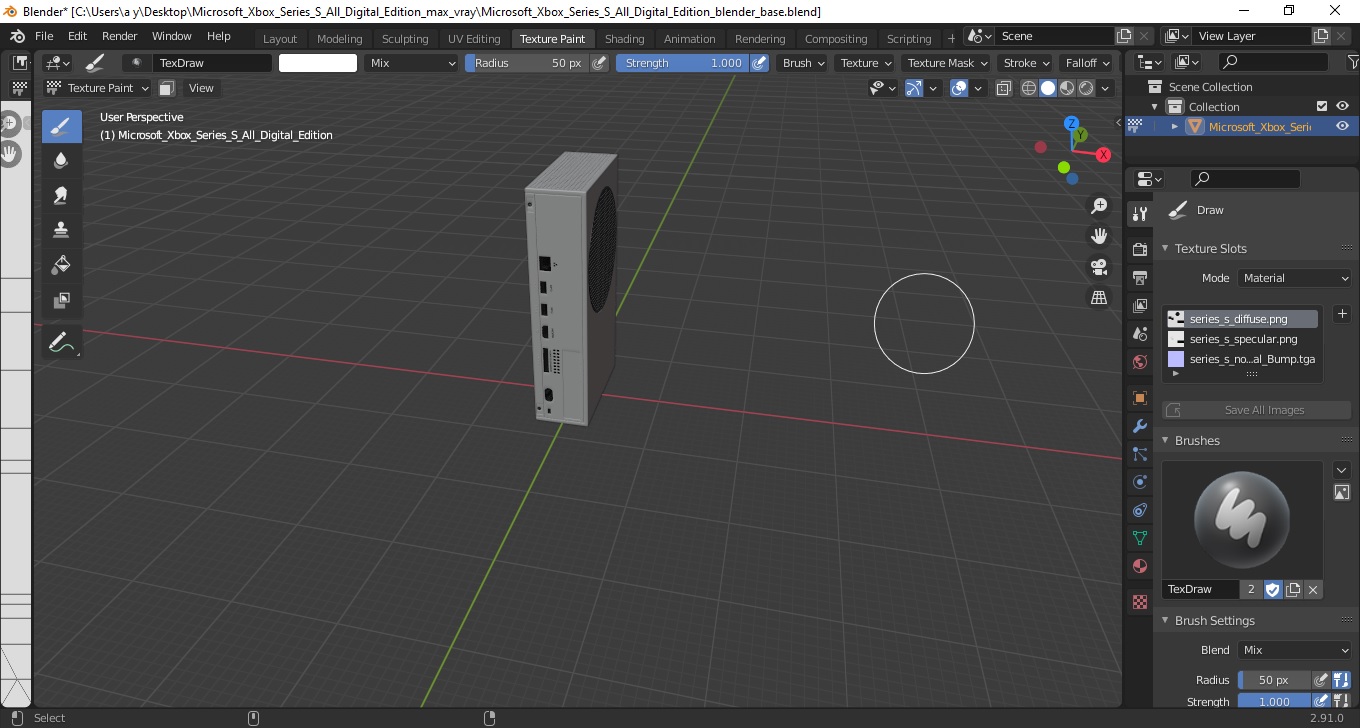Image resolution: width=1360 pixels, height=728 pixels.
Task: Open Render properties tab
Action: (1139, 249)
